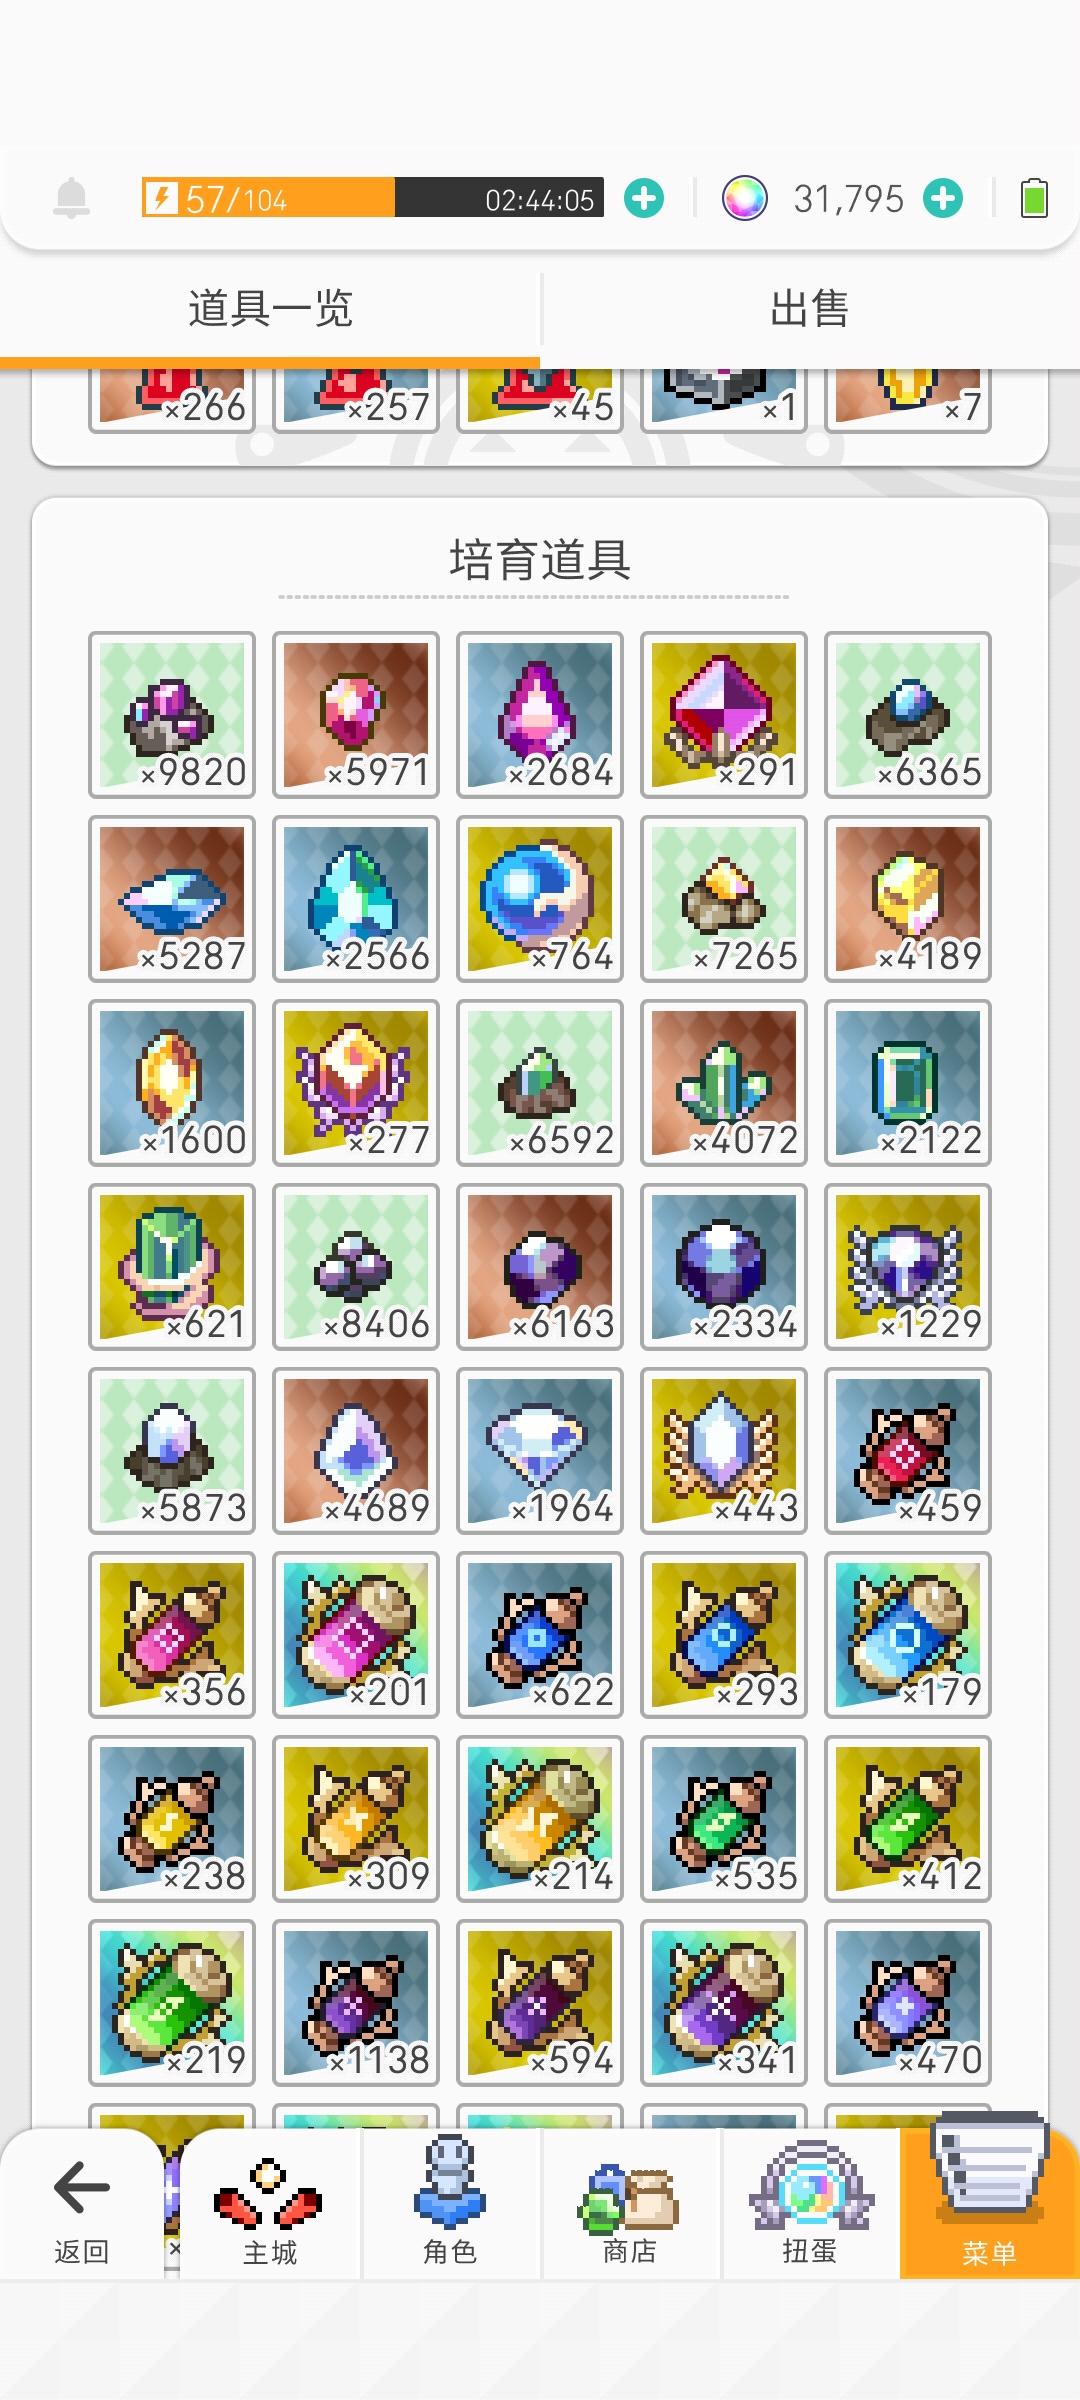Open the 扭蛋 gacha screen
Image resolution: width=1080 pixels, height=2400 pixels.
pyautogui.click(x=810, y=2209)
